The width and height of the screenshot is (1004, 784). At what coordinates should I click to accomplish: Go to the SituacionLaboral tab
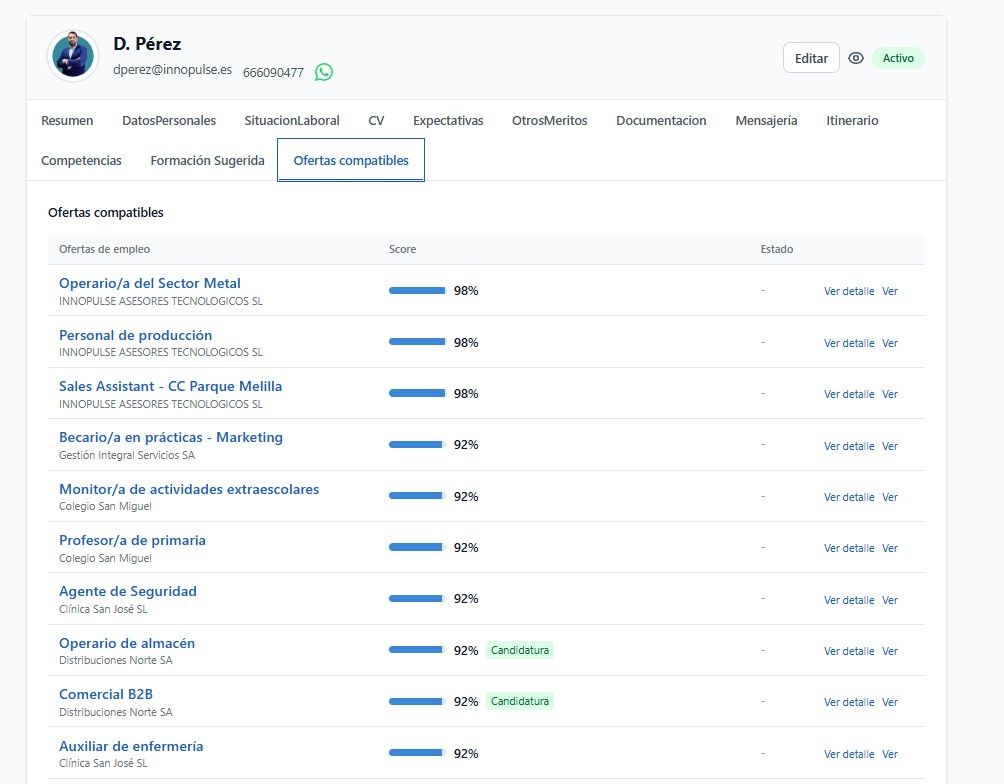tap(292, 120)
